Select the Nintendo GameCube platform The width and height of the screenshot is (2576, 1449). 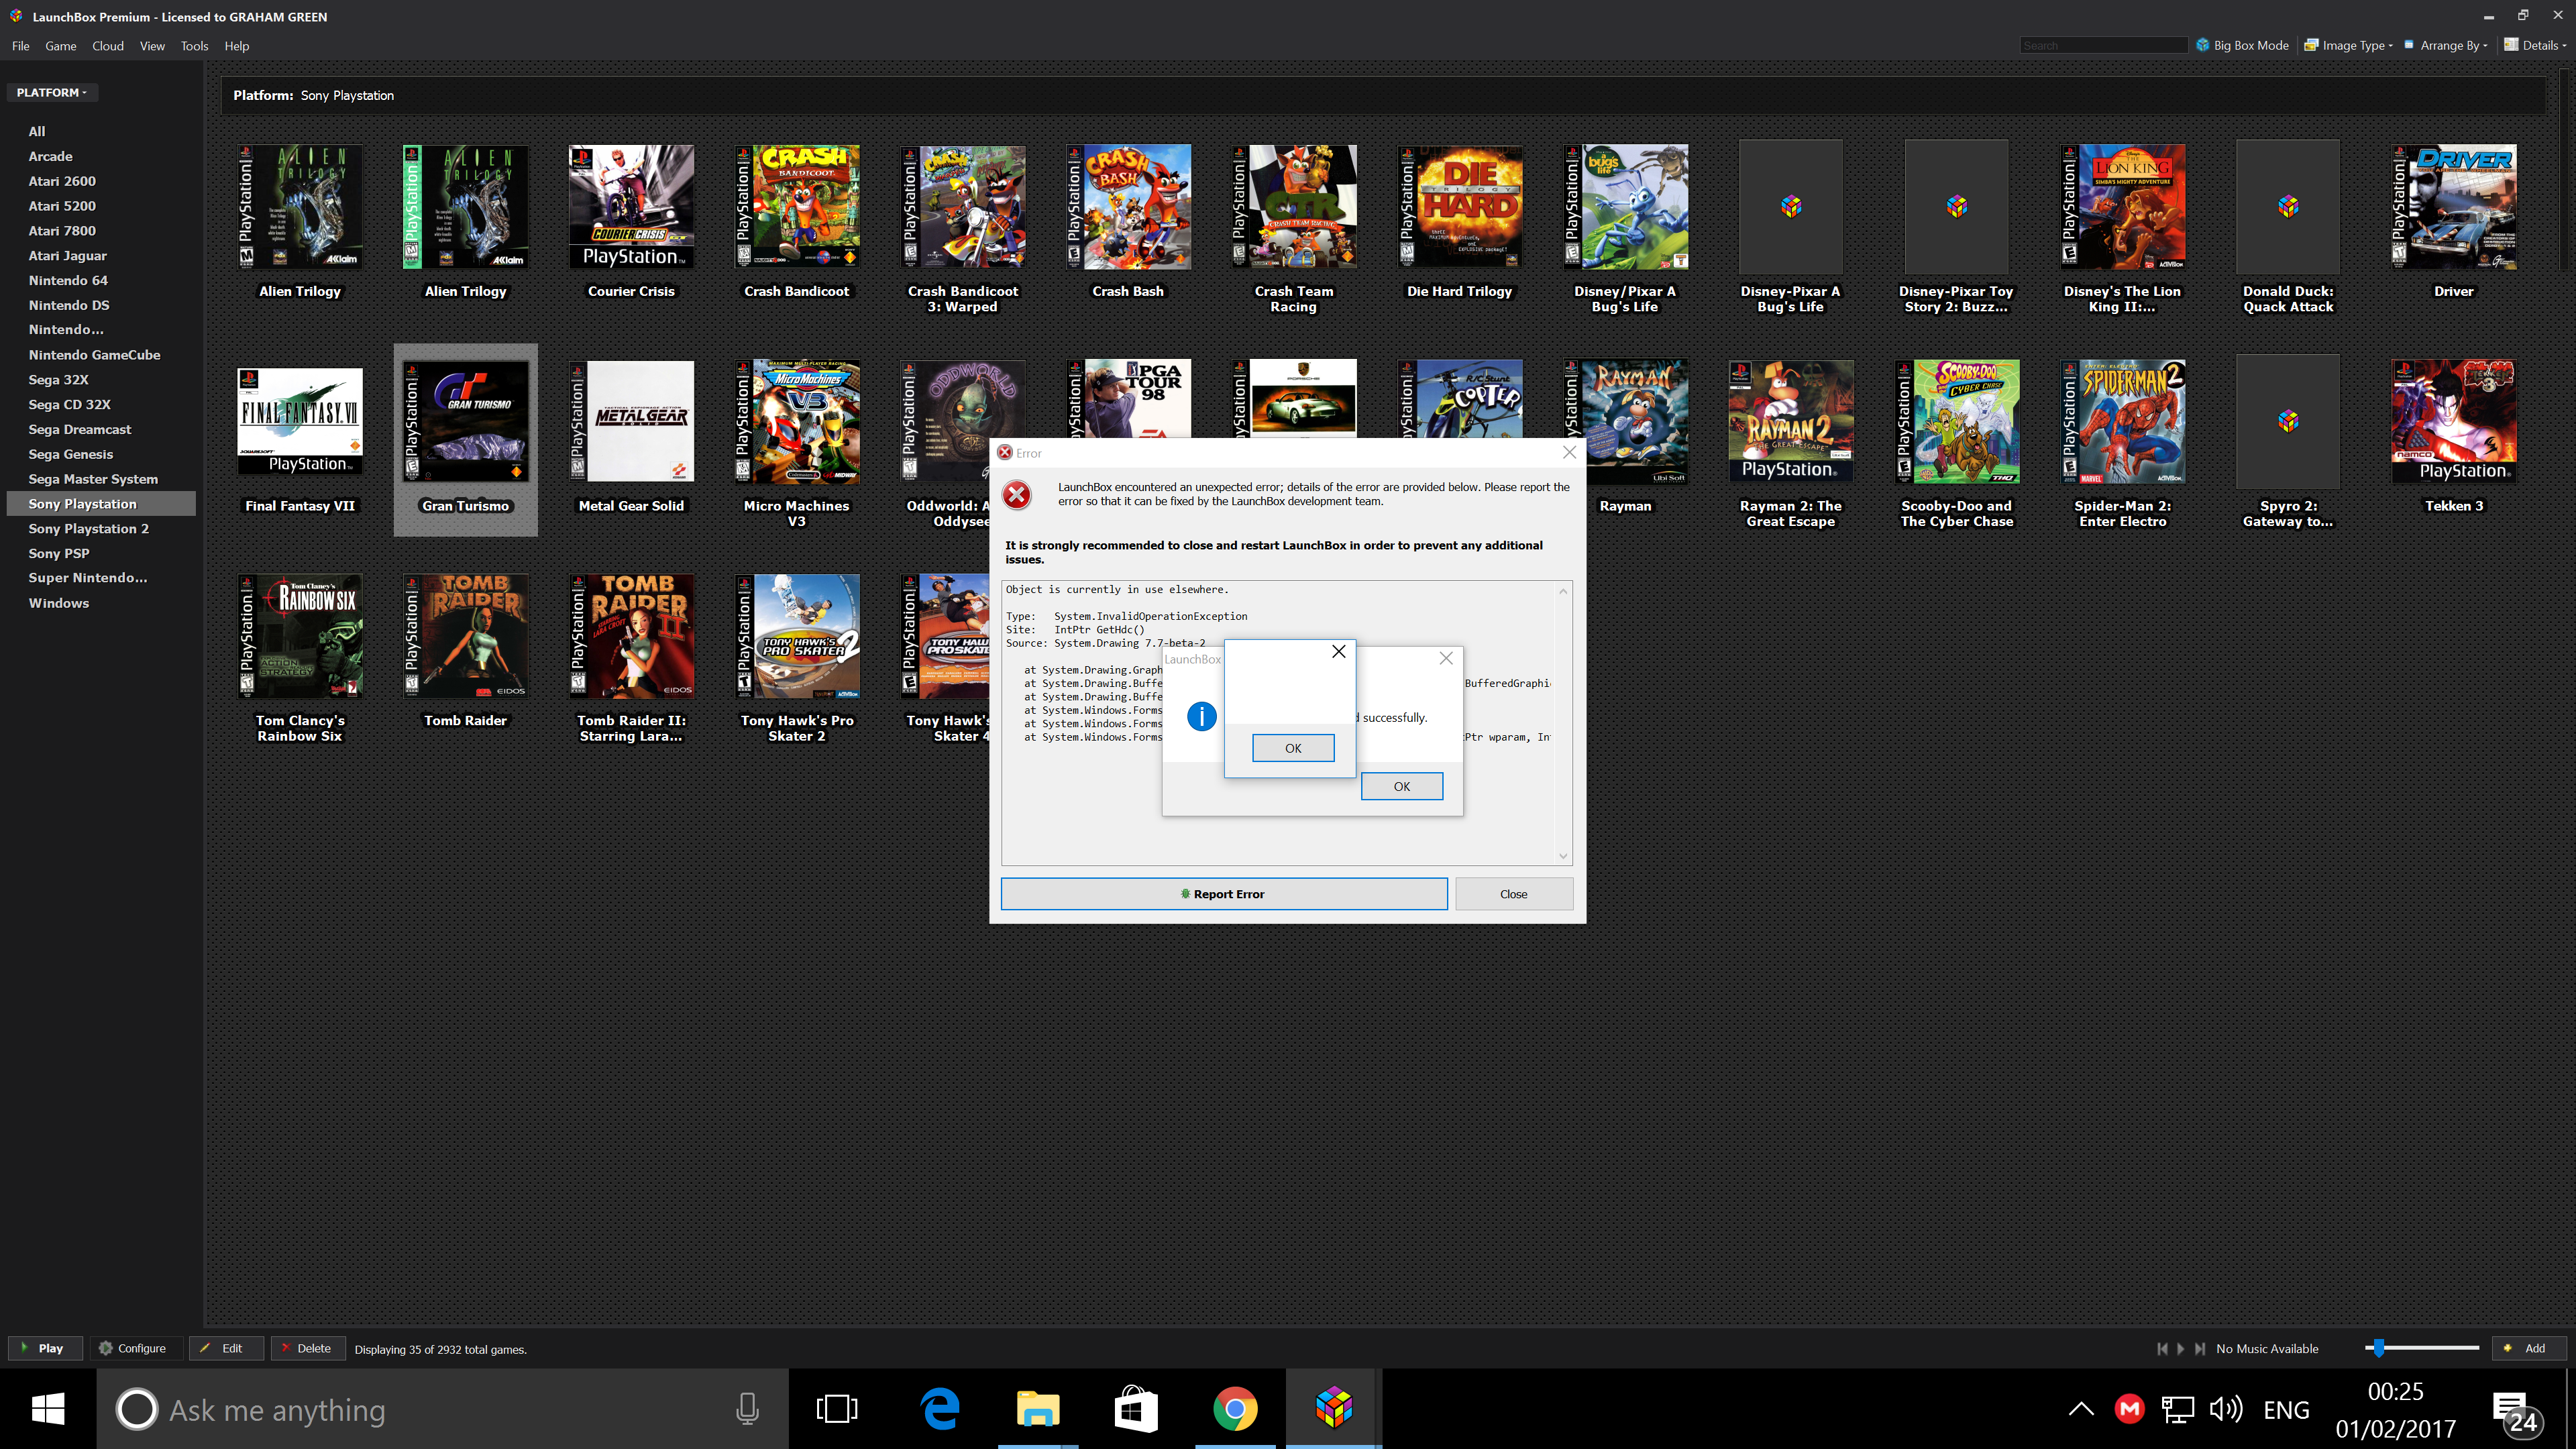coord(94,355)
